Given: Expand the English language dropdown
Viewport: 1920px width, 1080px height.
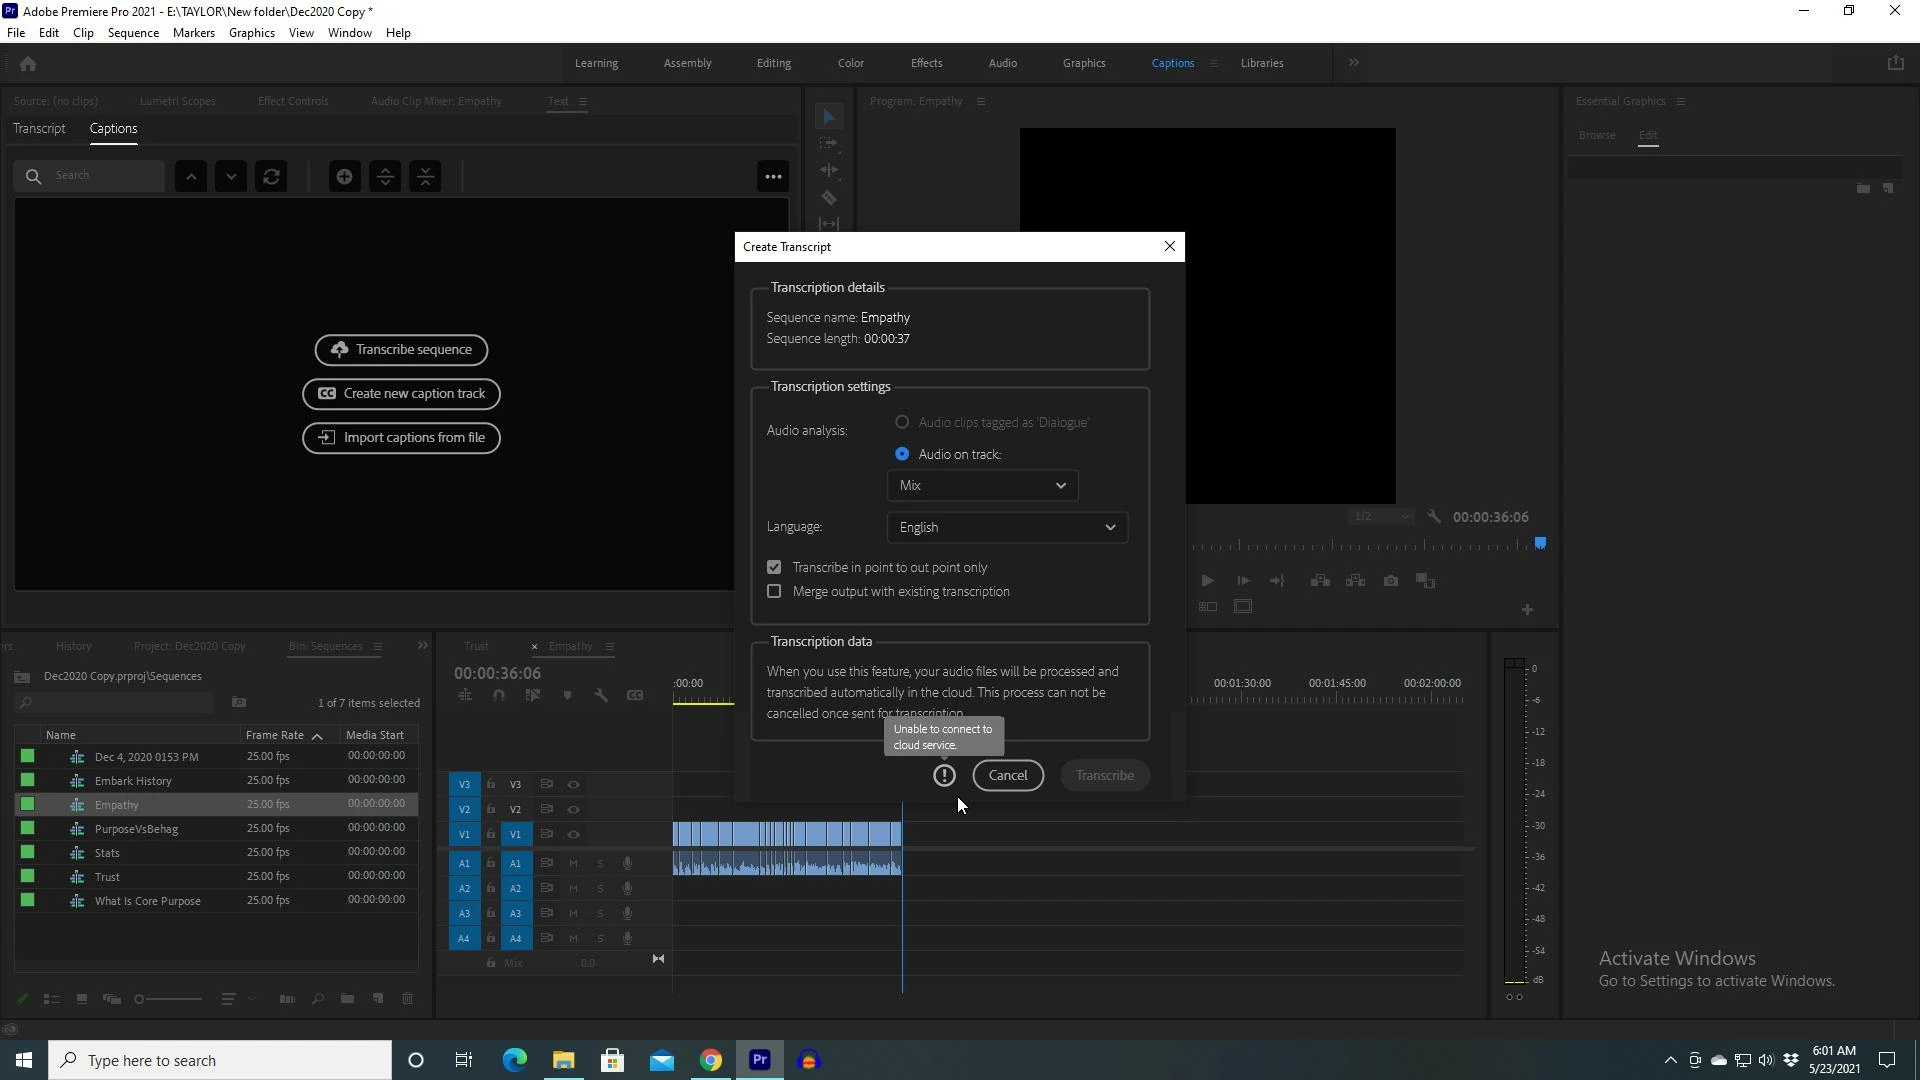Looking at the screenshot, I should [1007, 527].
